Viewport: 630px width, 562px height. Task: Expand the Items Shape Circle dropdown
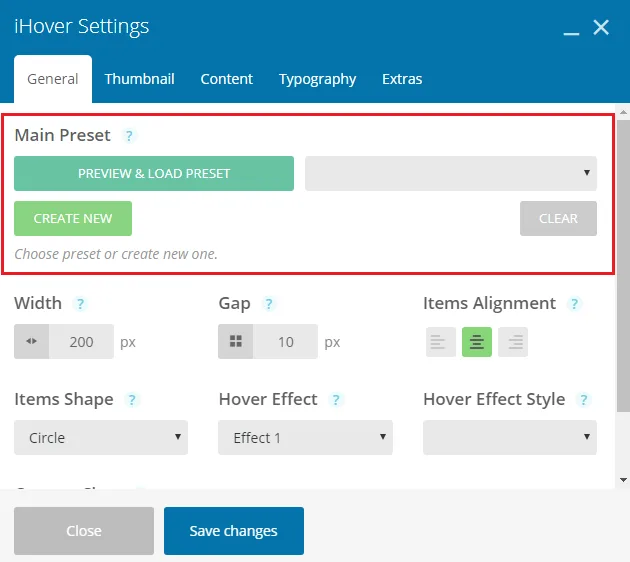point(101,437)
